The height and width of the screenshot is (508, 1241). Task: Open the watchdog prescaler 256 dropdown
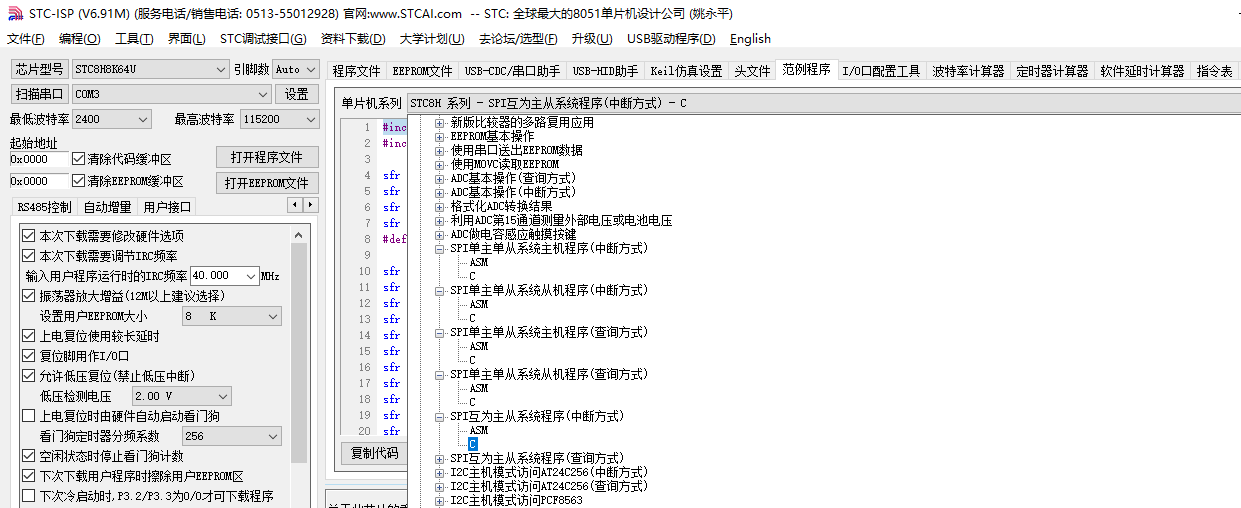(x=232, y=436)
